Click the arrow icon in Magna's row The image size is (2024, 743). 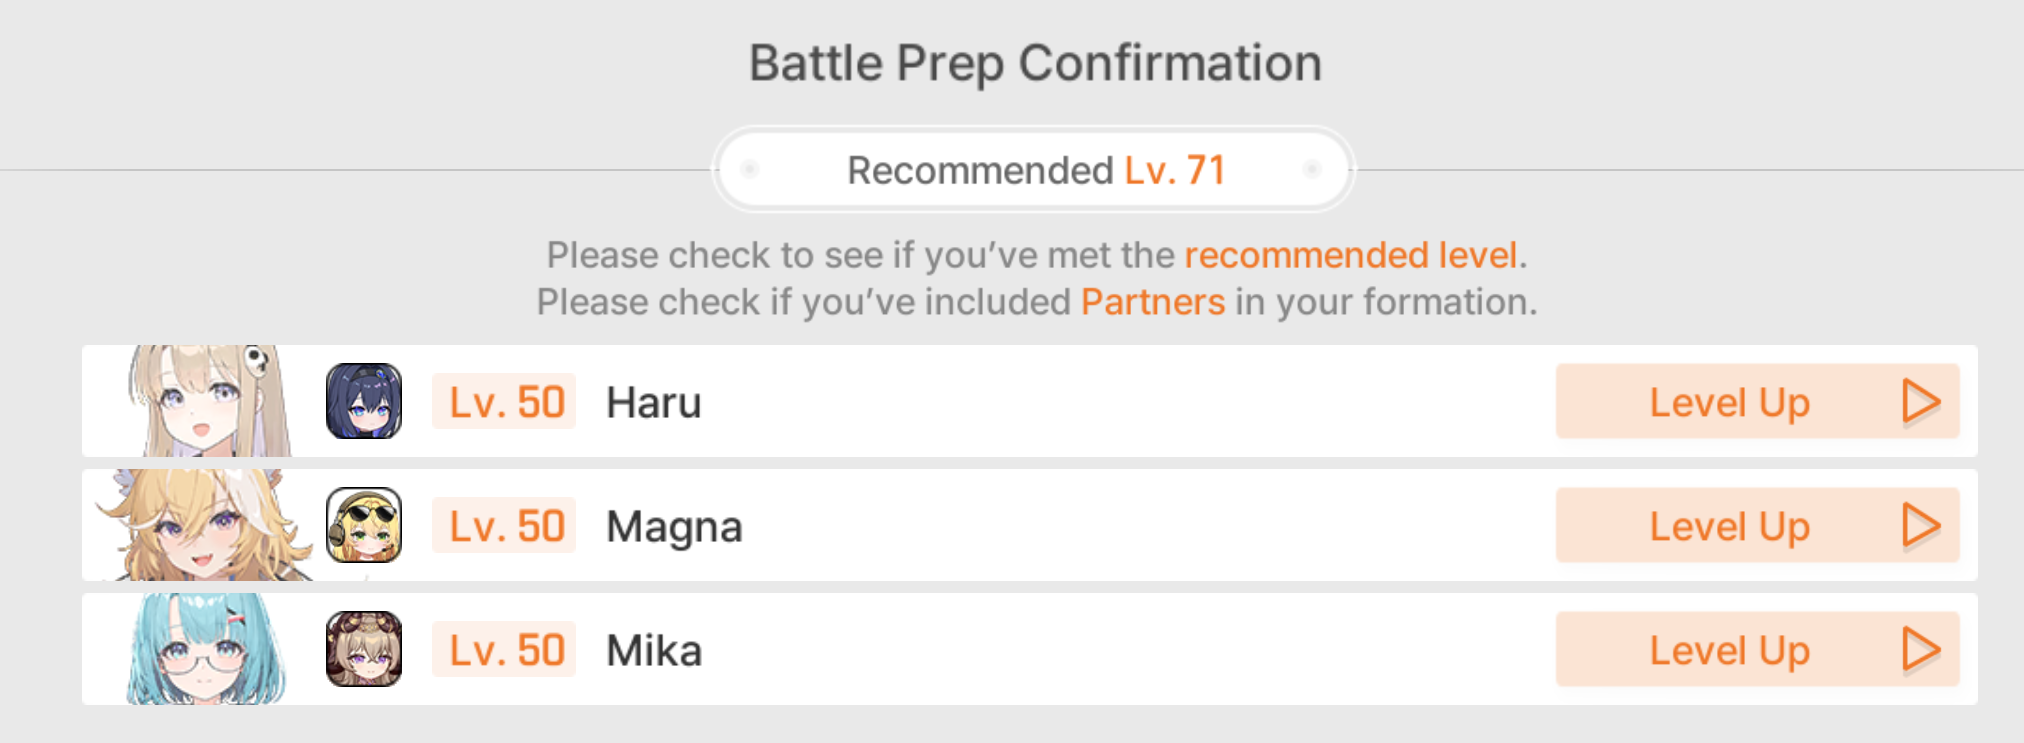[x=1920, y=526]
